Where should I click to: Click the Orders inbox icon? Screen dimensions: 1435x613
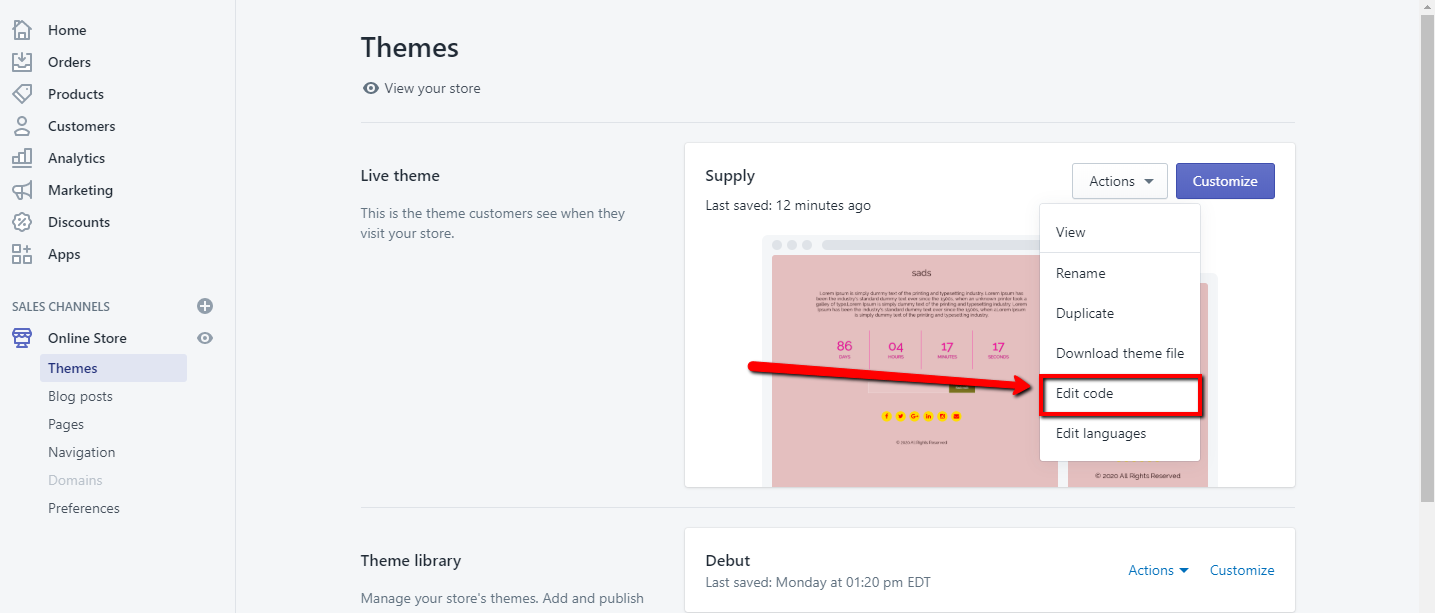[x=22, y=62]
